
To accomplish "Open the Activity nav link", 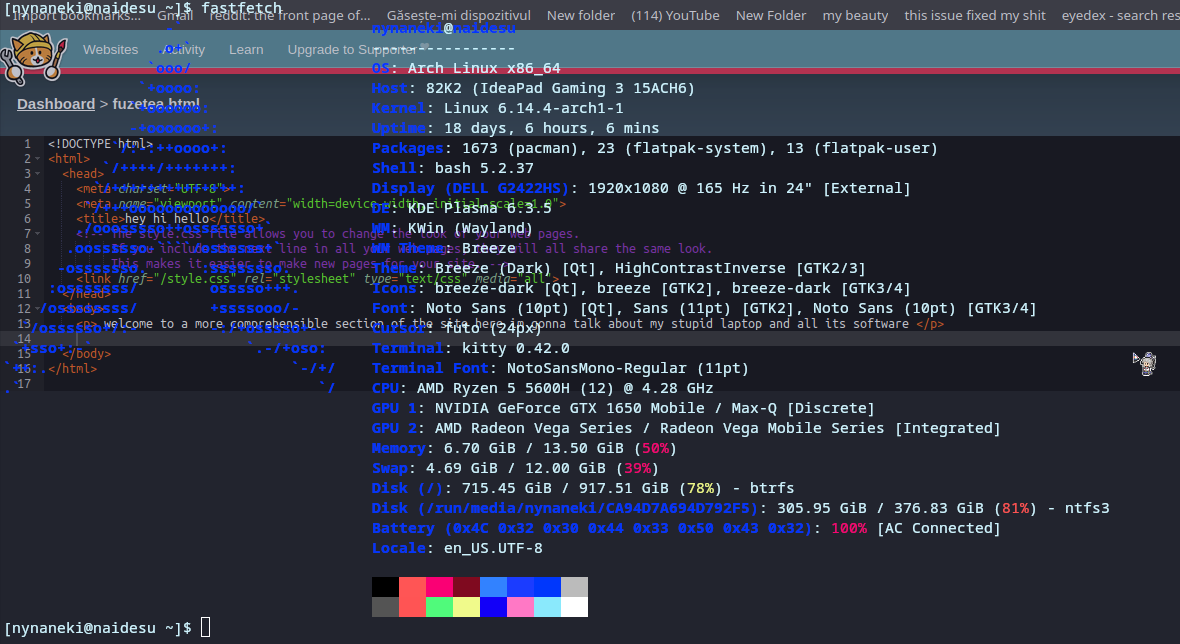I will click(183, 50).
